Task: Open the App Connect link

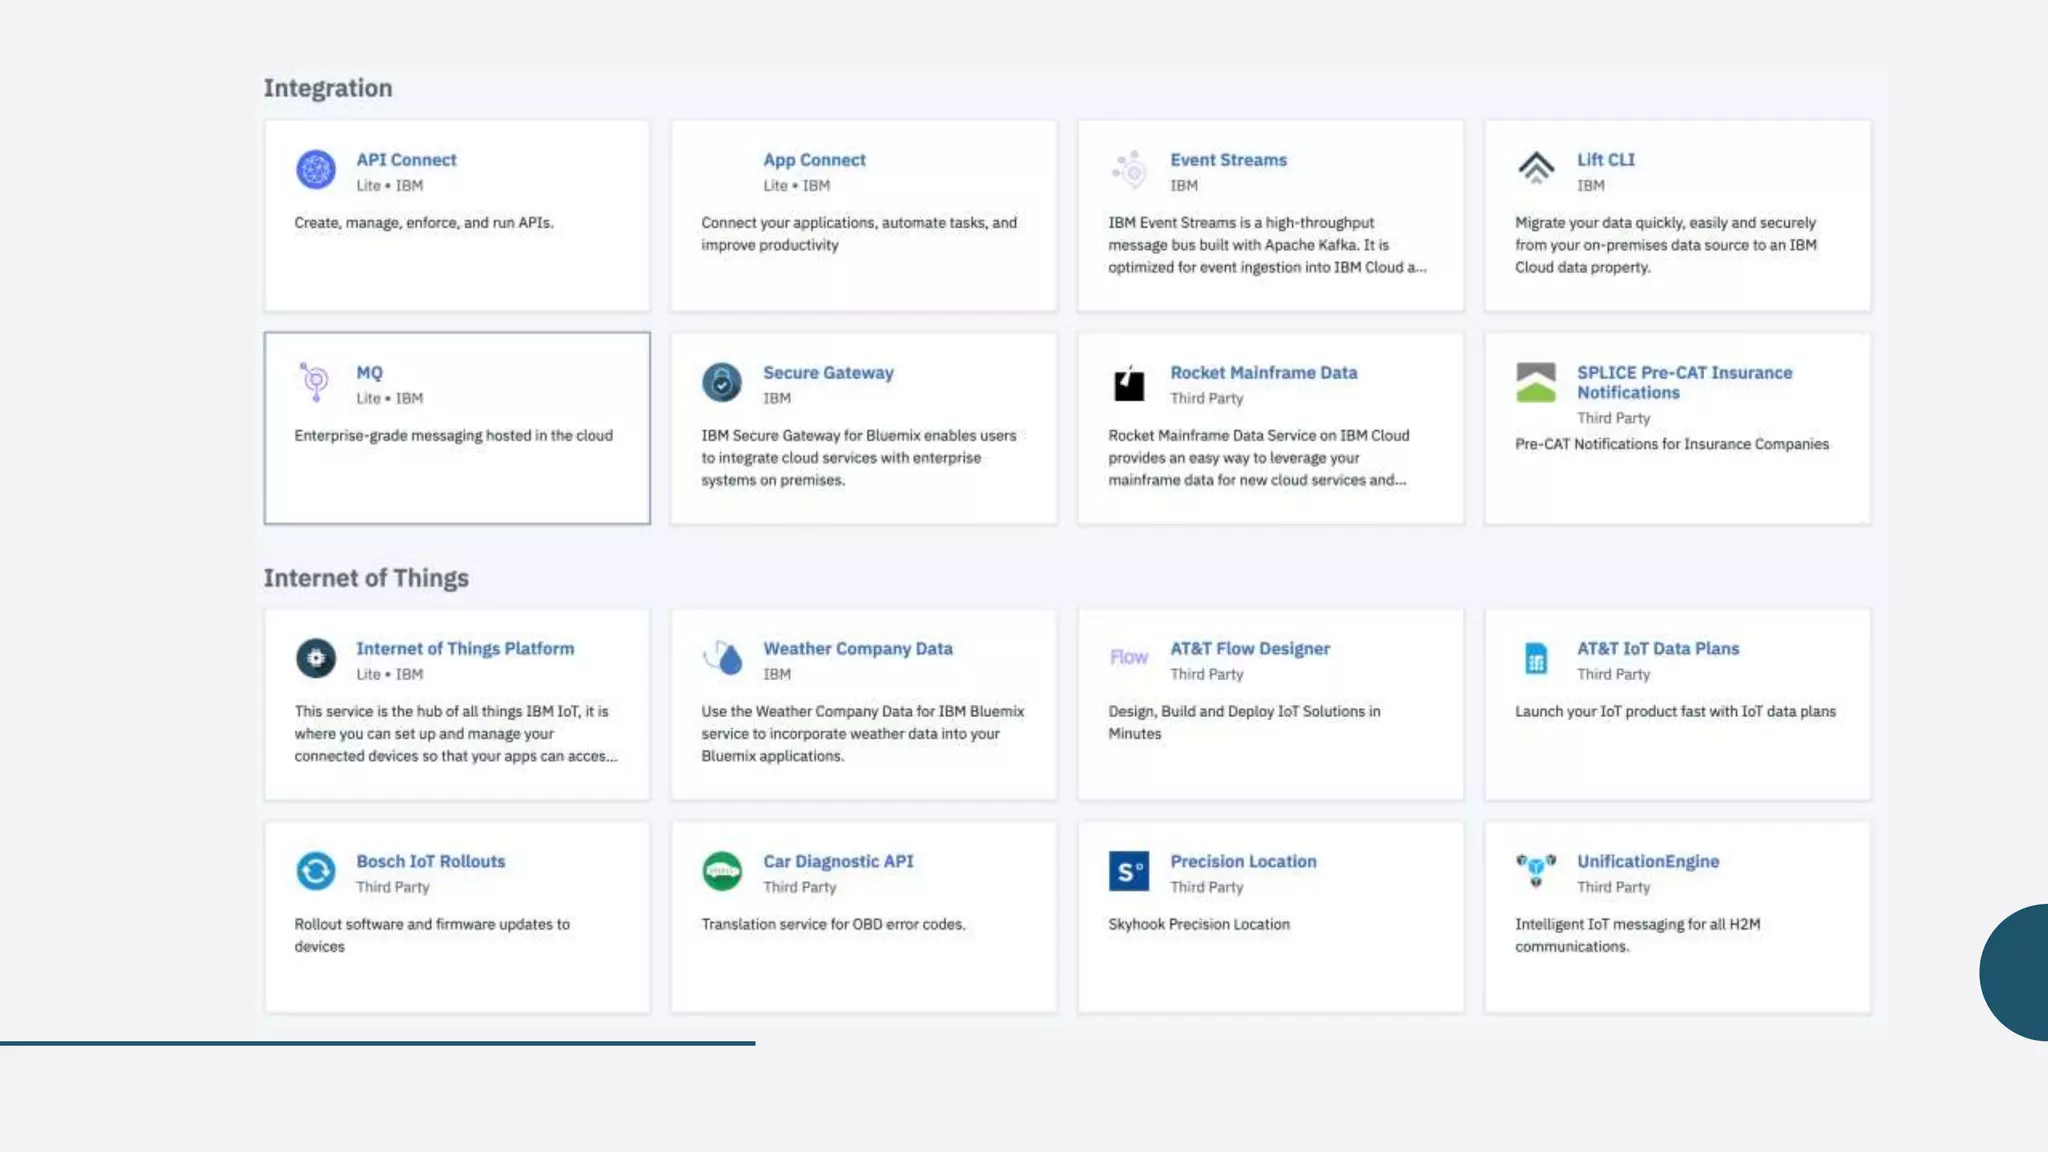Action: click(x=814, y=160)
